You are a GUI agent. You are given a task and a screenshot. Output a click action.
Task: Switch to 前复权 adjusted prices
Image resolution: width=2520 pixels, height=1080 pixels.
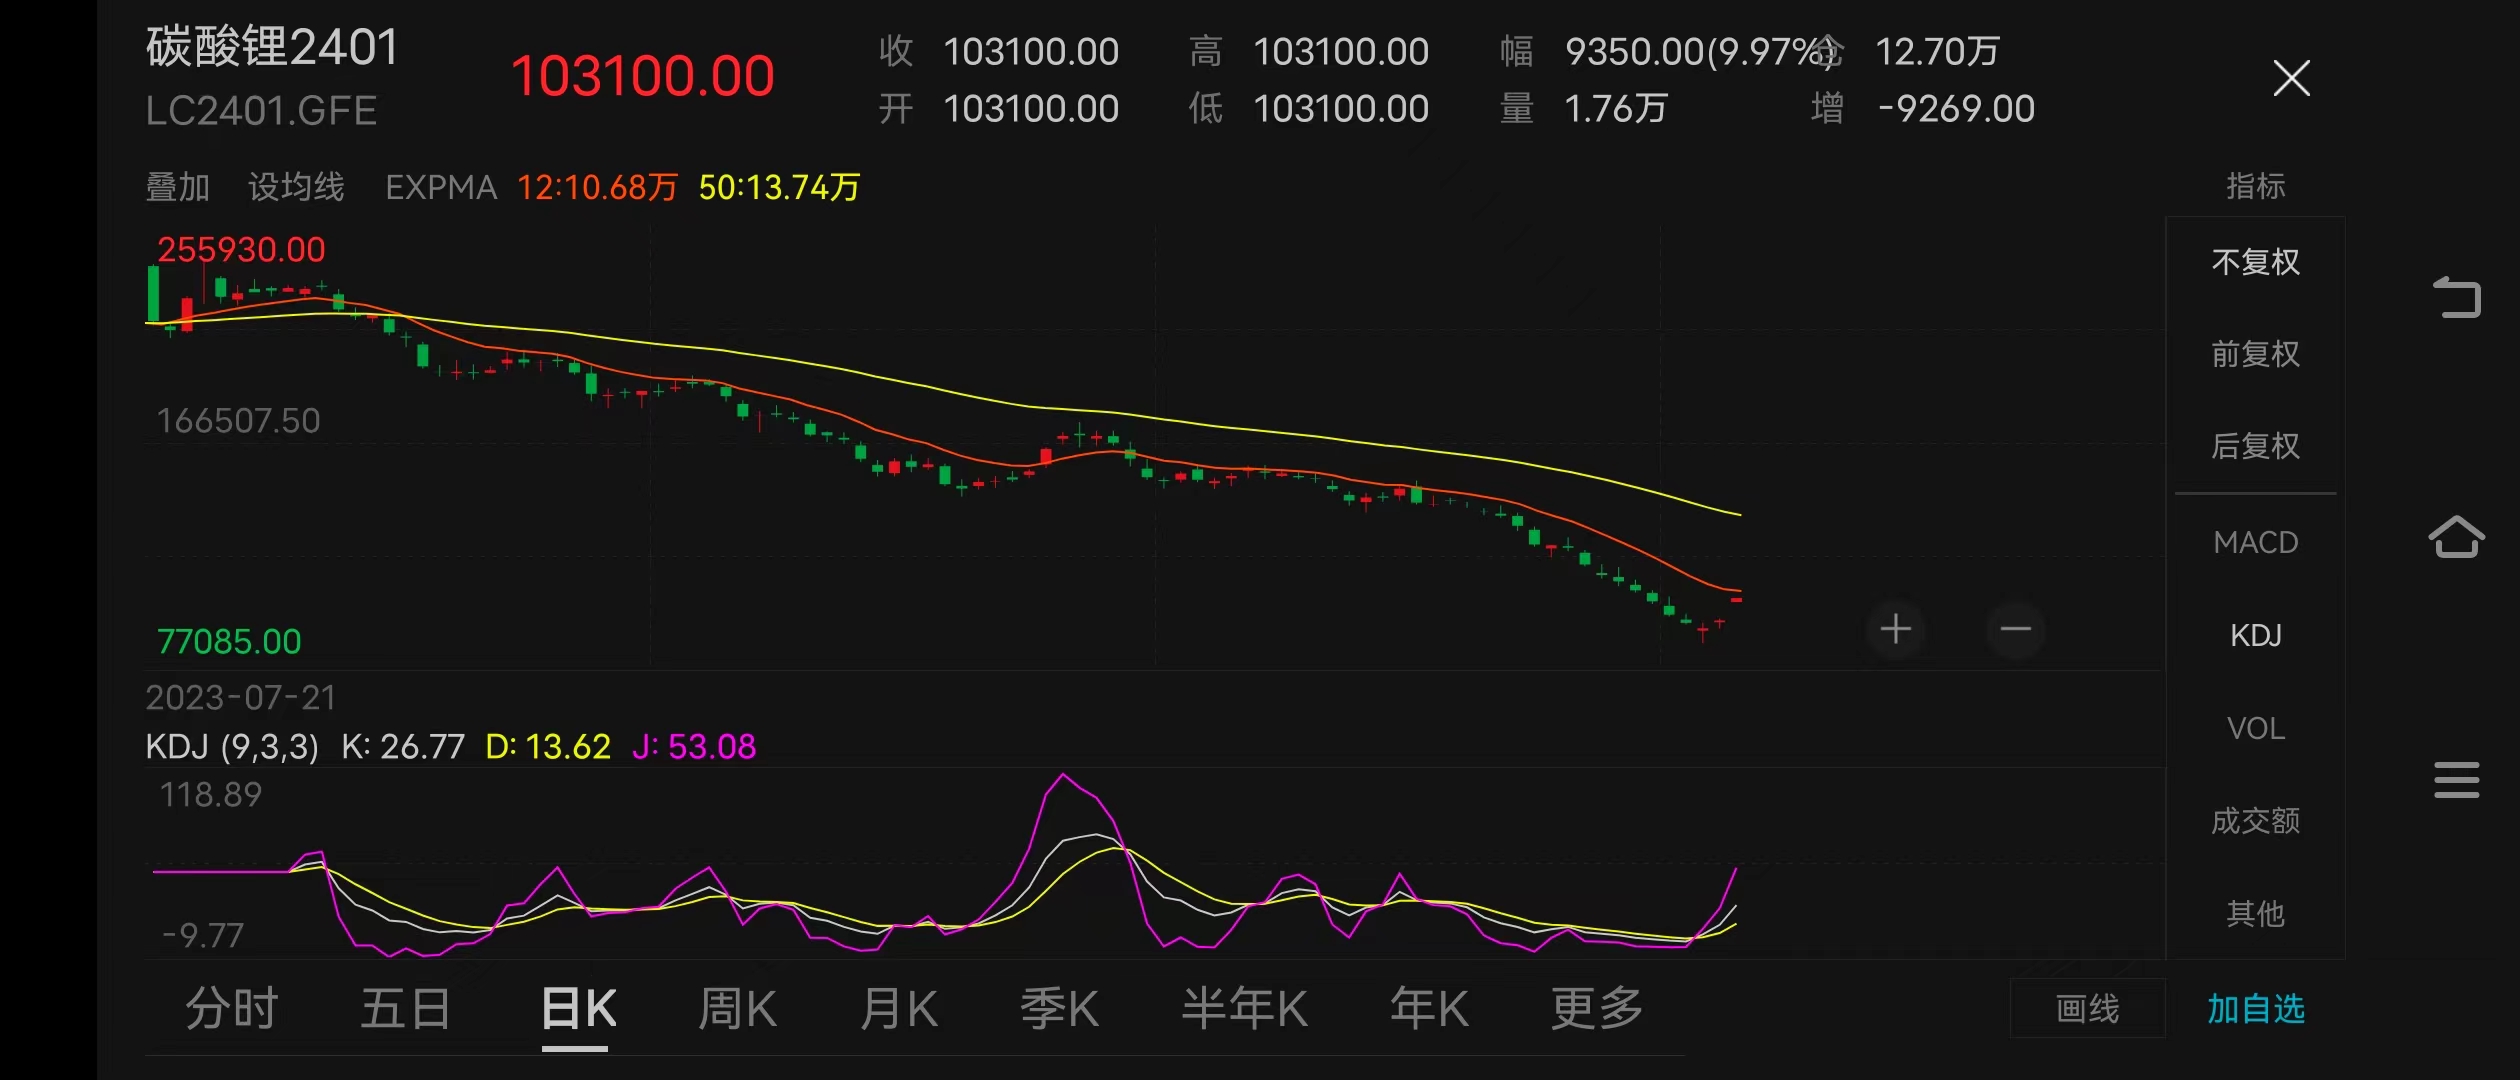[x=2256, y=354]
